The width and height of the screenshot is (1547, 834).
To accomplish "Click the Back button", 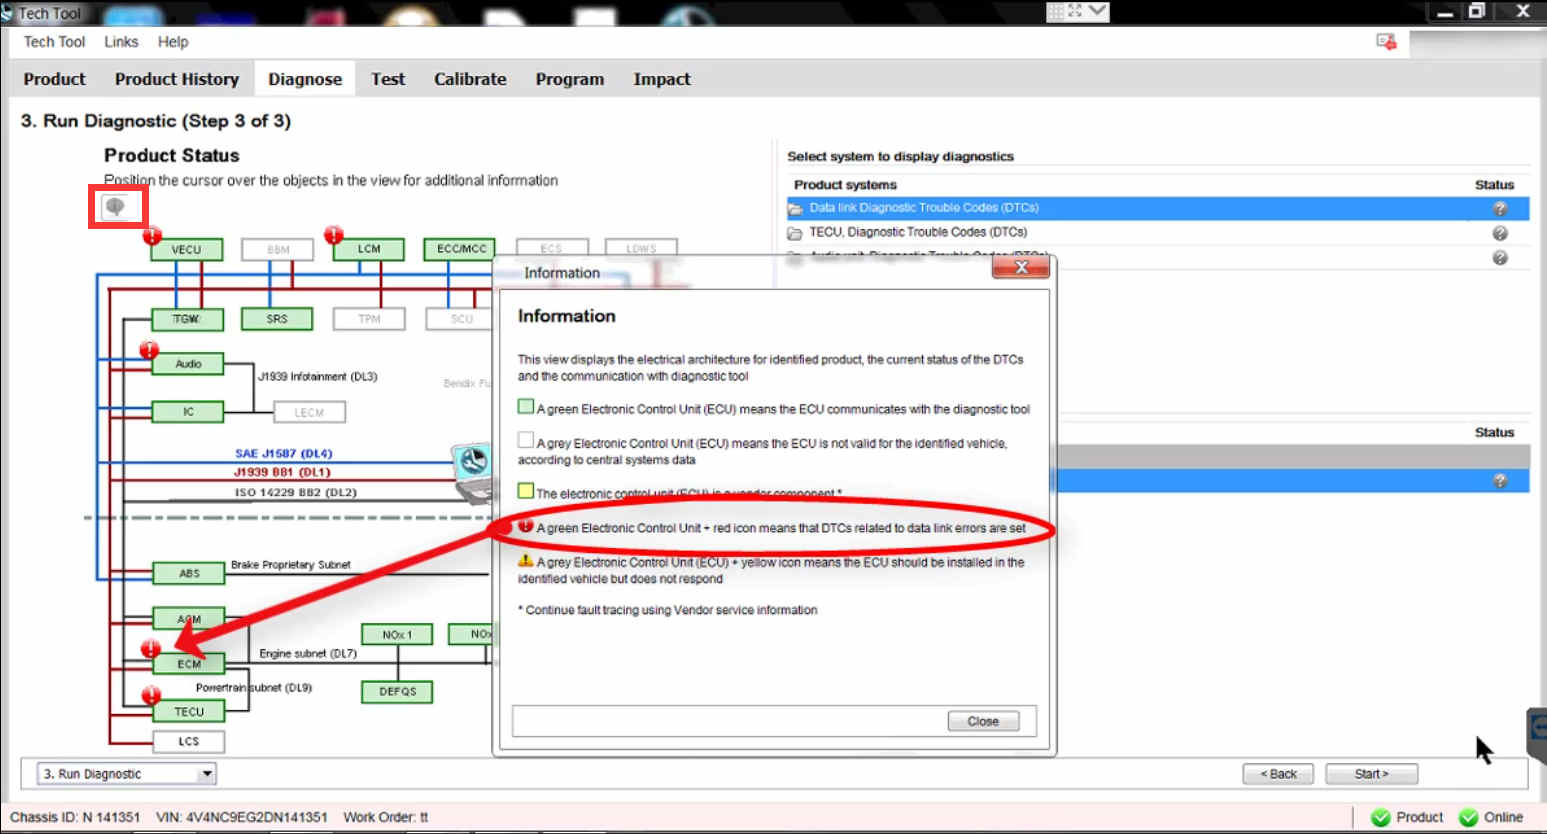I will coord(1278,774).
